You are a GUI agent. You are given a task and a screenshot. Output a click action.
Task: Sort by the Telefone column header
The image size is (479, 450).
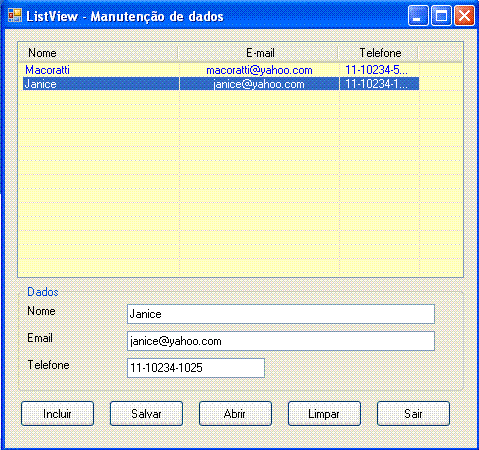point(378,53)
